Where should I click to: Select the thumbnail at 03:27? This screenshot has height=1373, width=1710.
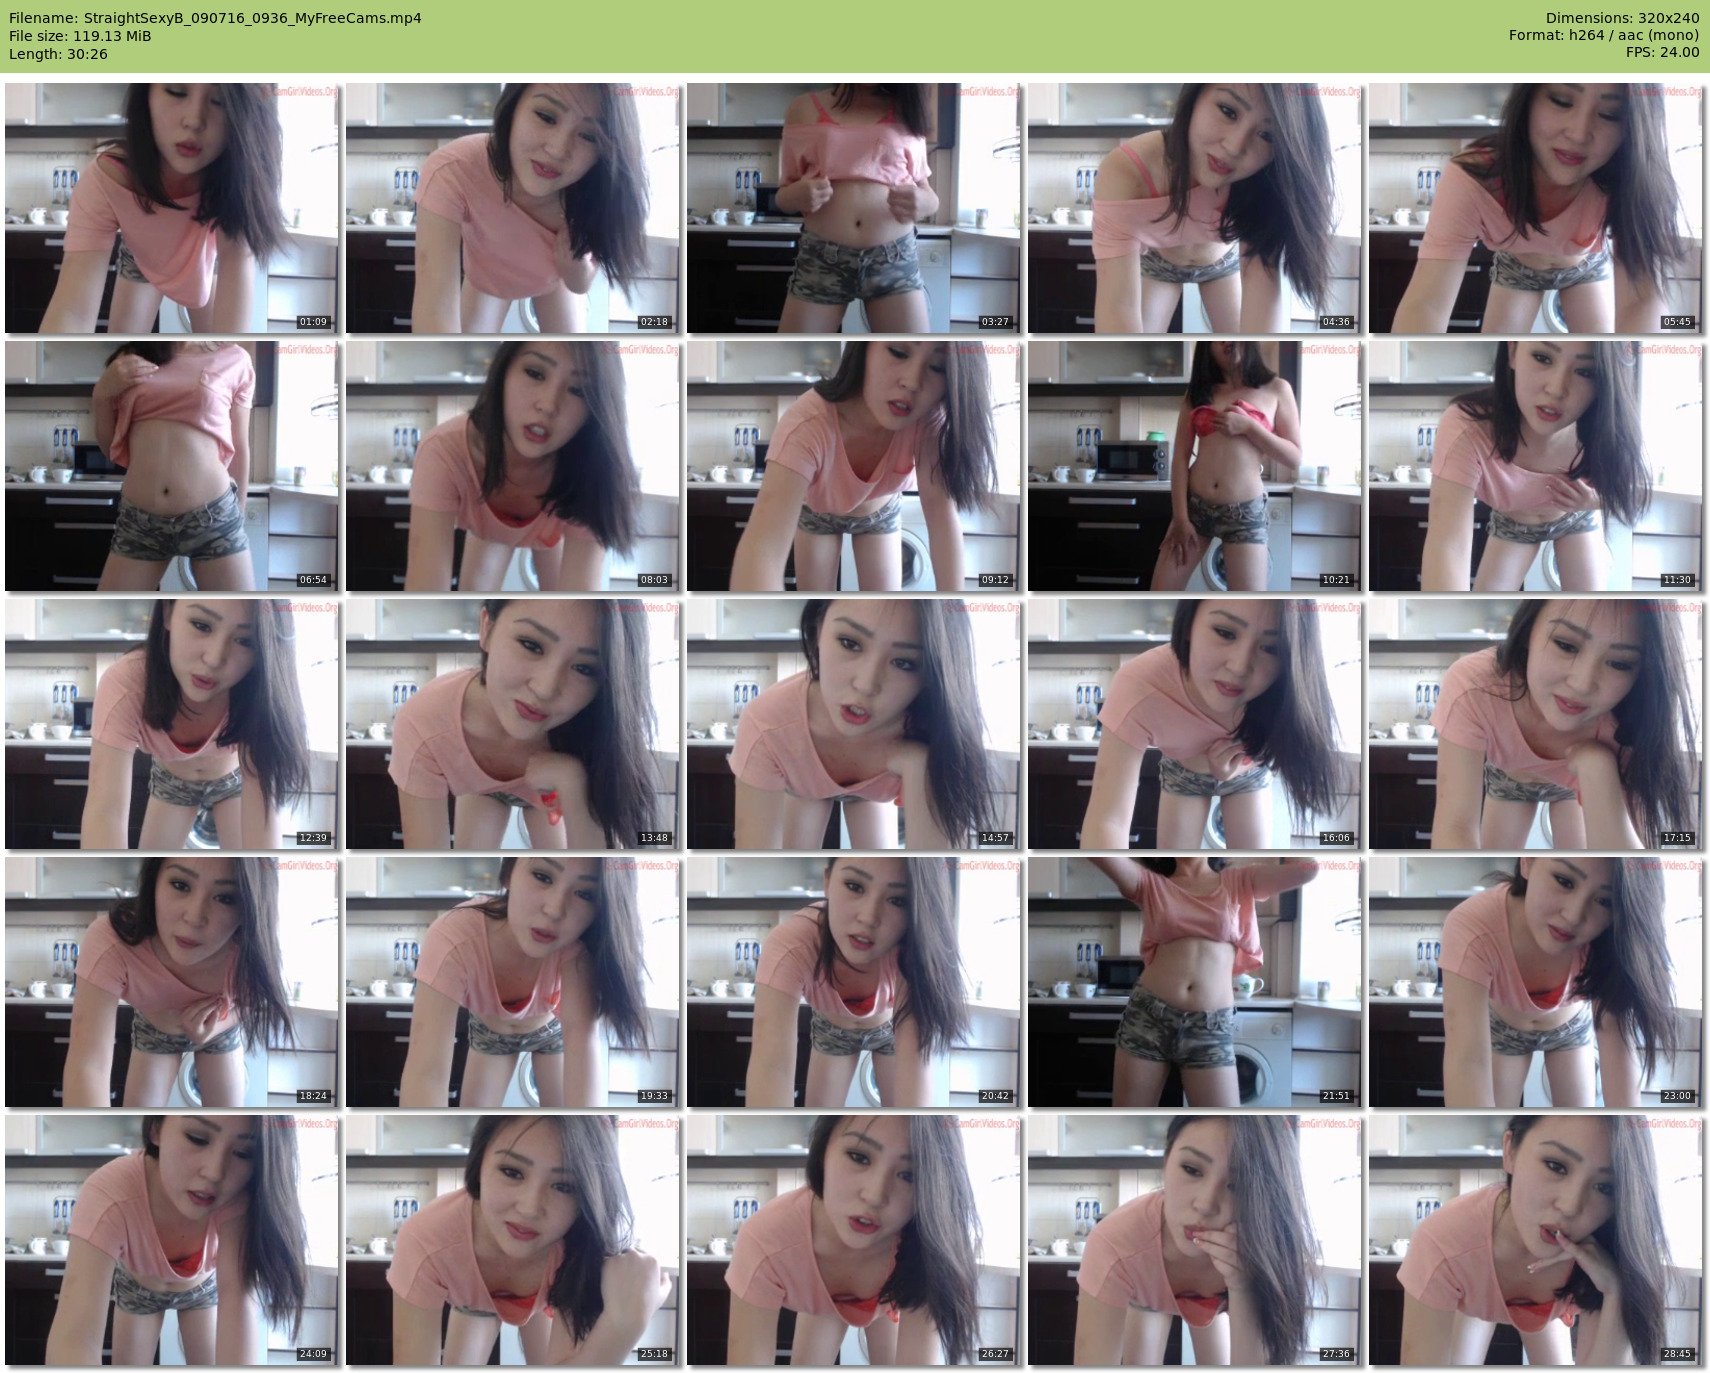pos(853,208)
